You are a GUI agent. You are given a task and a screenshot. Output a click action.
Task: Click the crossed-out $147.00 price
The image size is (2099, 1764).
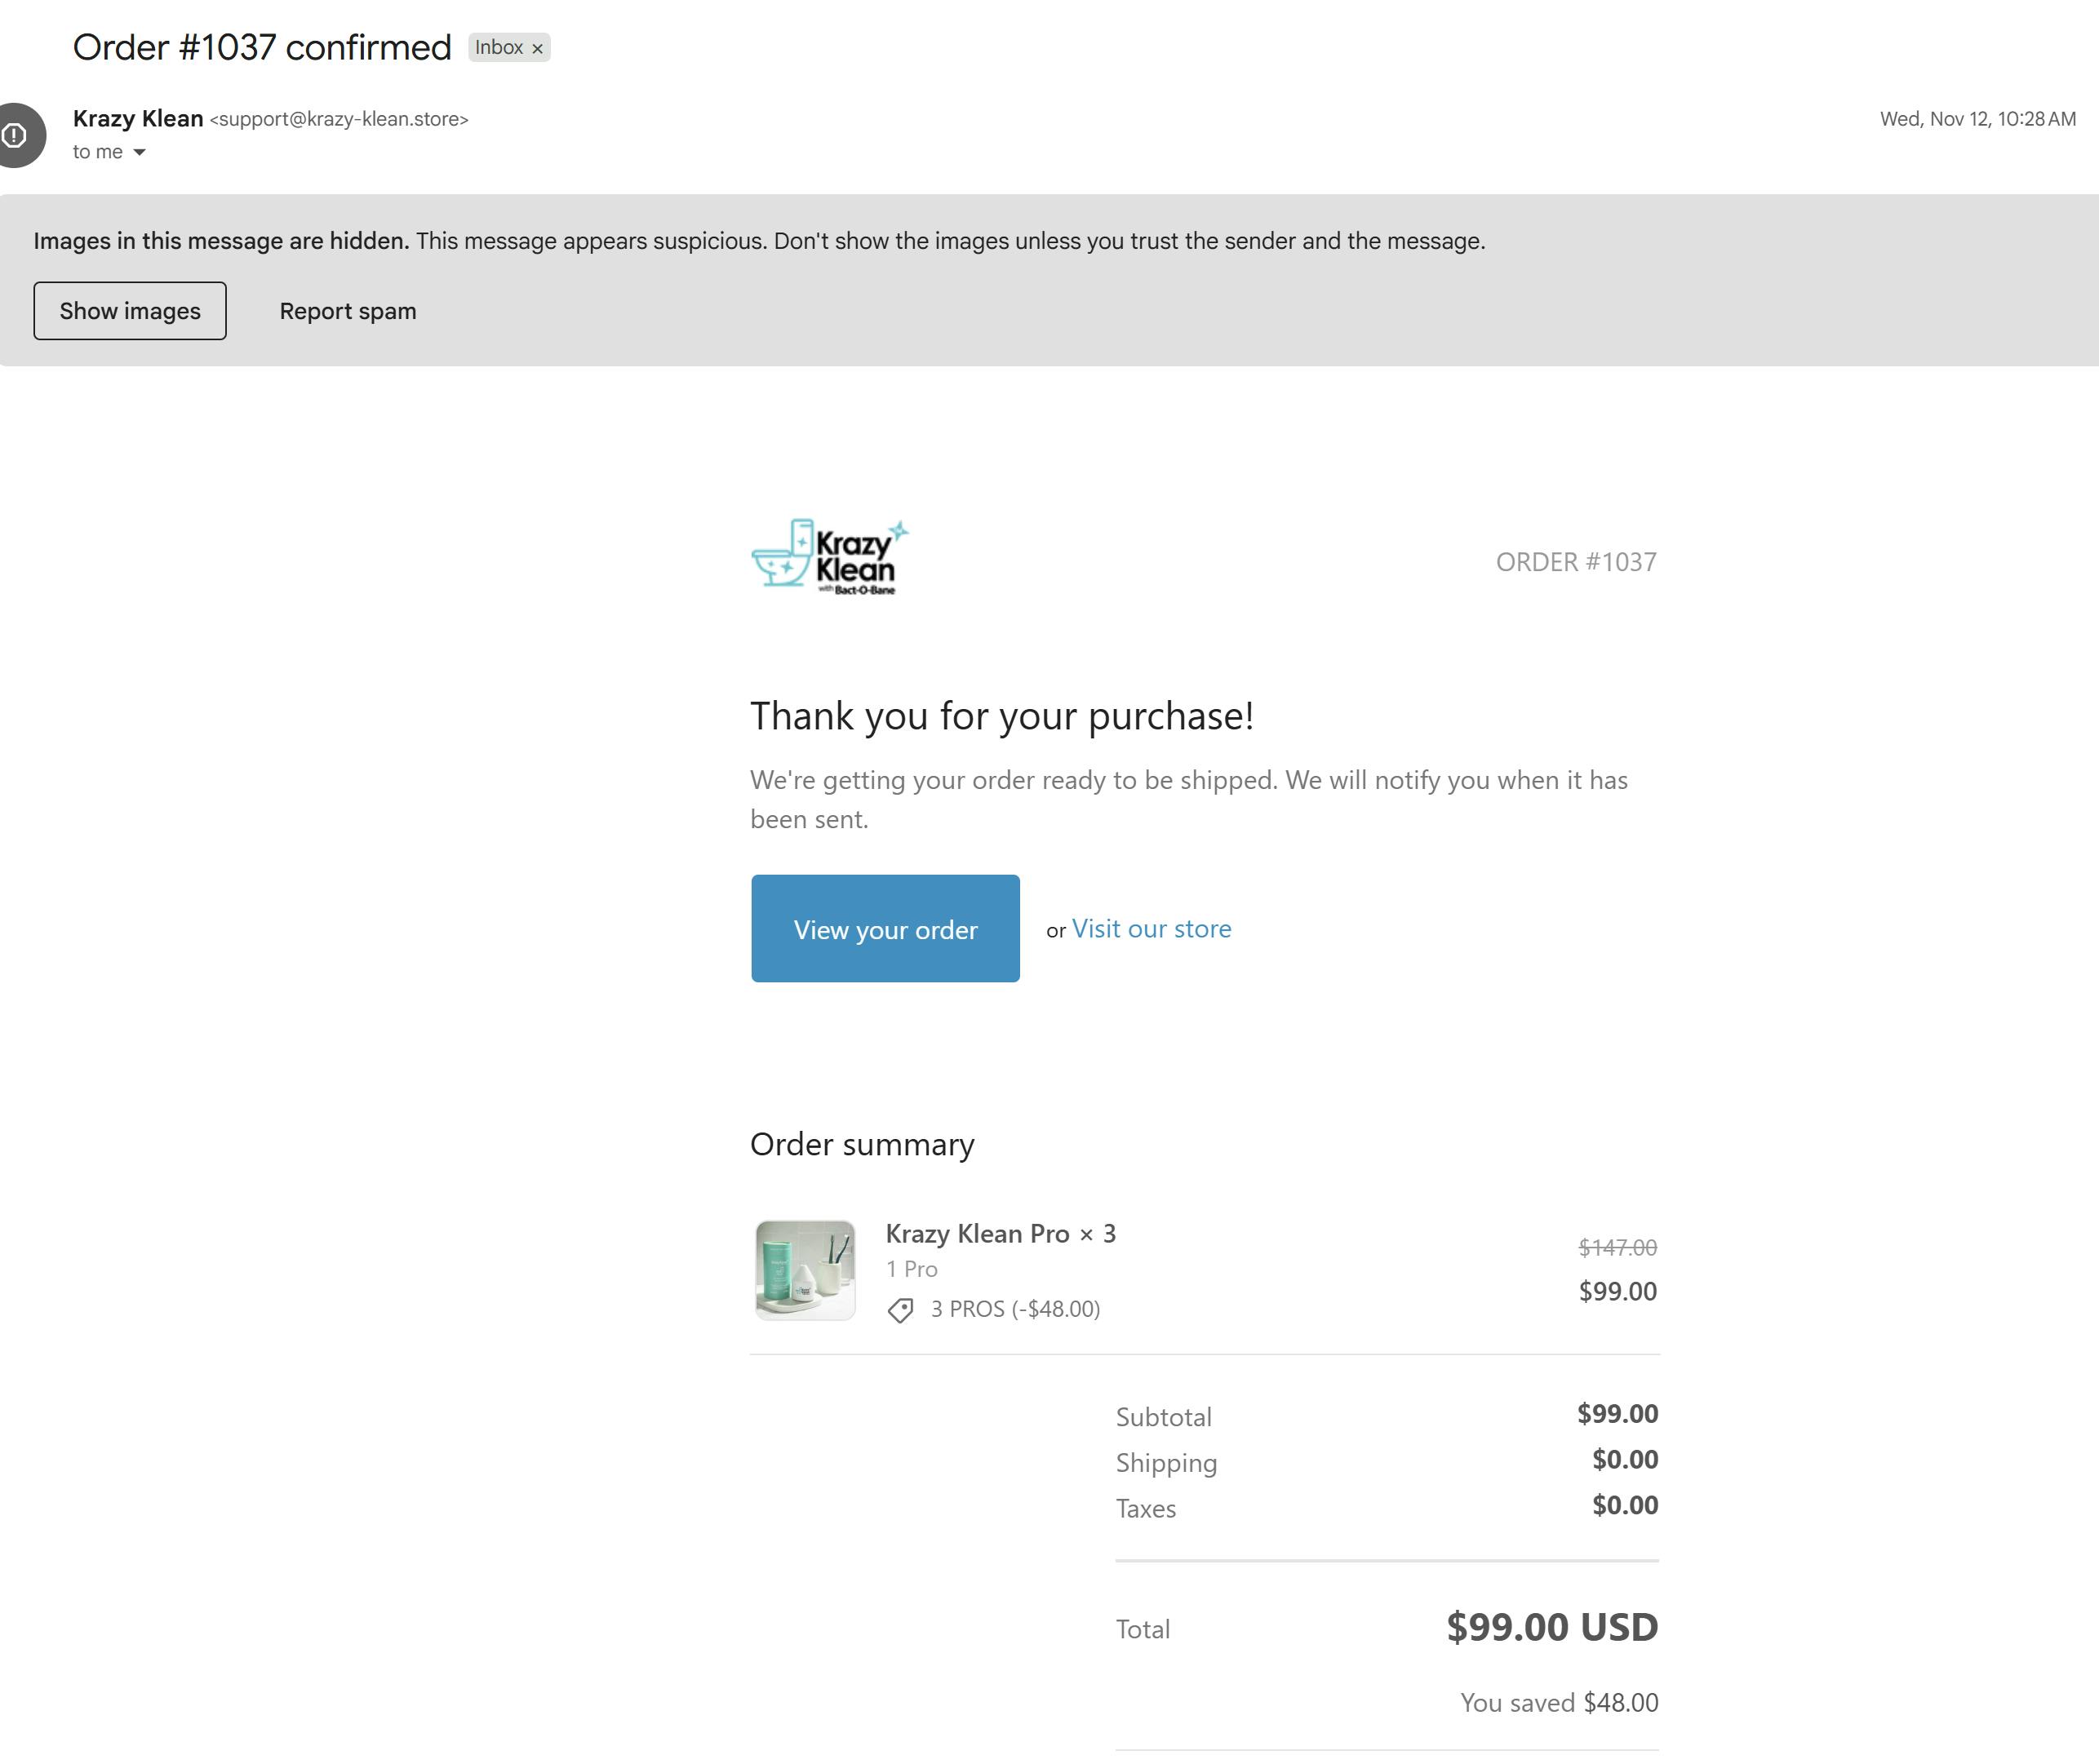point(1617,1247)
